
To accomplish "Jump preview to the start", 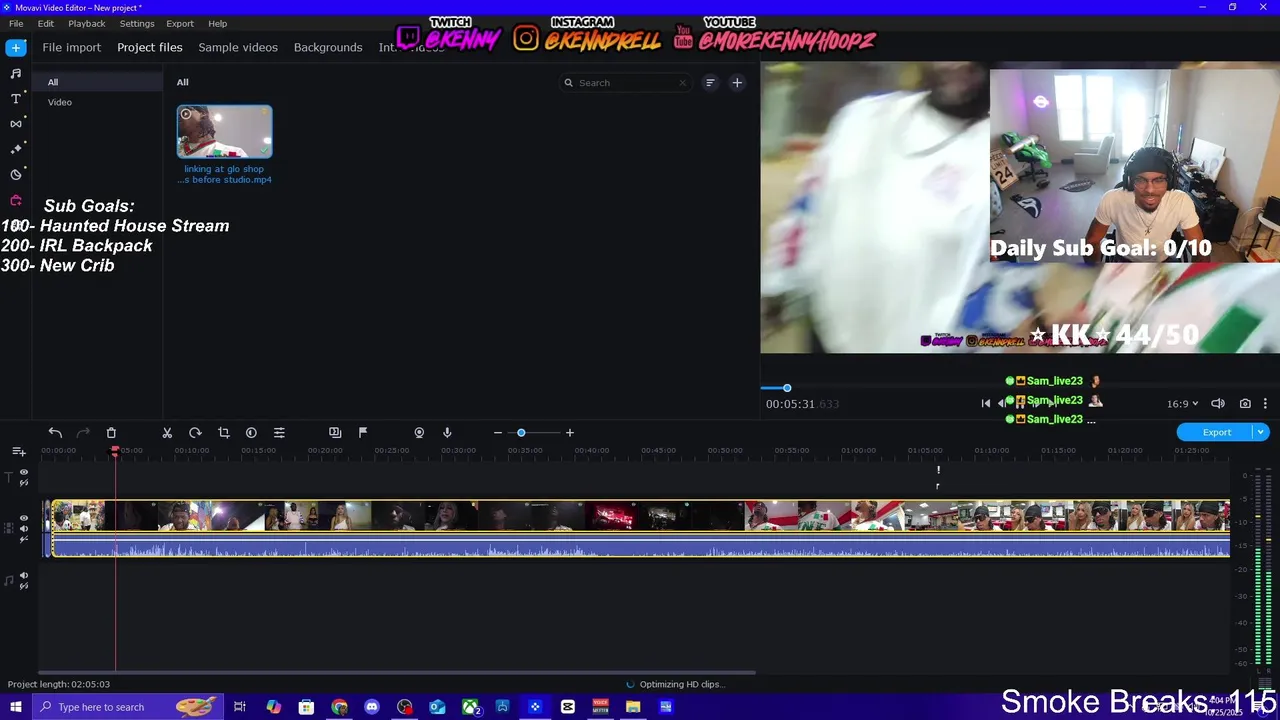I will coord(985,403).
